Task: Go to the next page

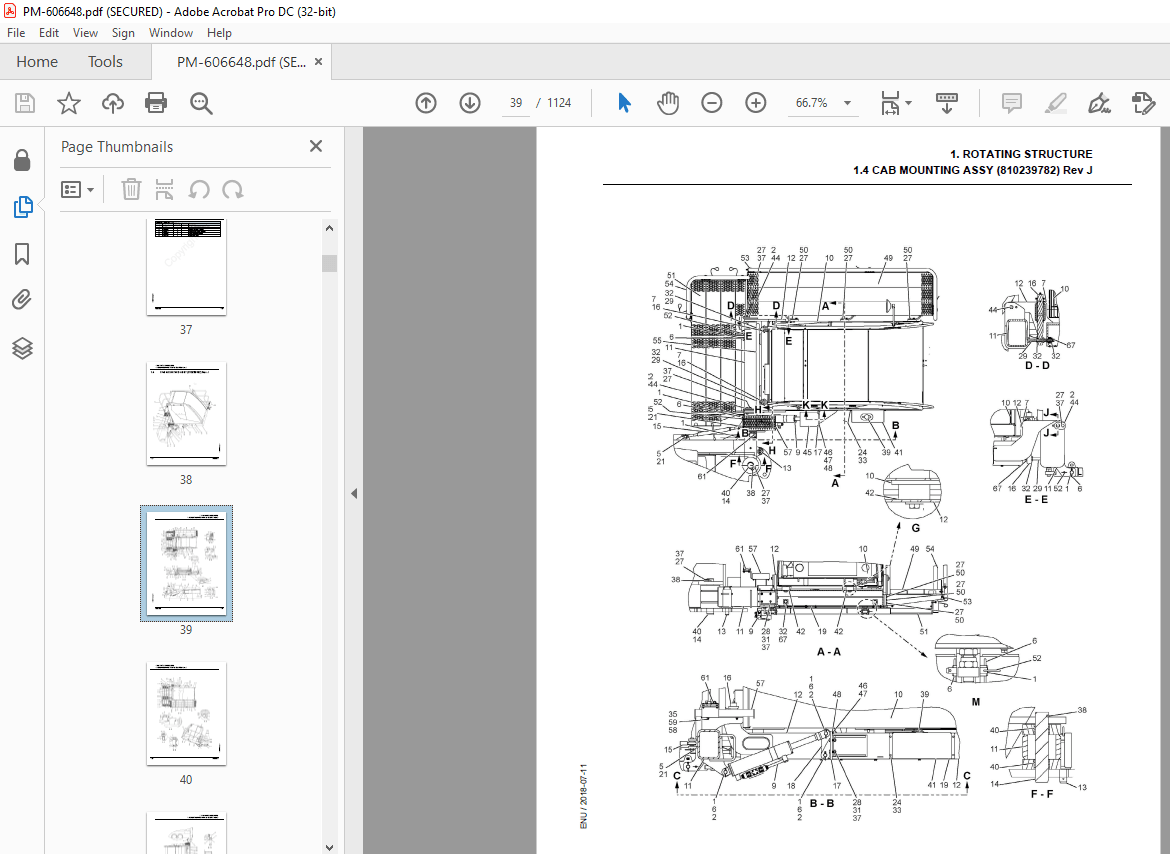Action: point(469,103)
